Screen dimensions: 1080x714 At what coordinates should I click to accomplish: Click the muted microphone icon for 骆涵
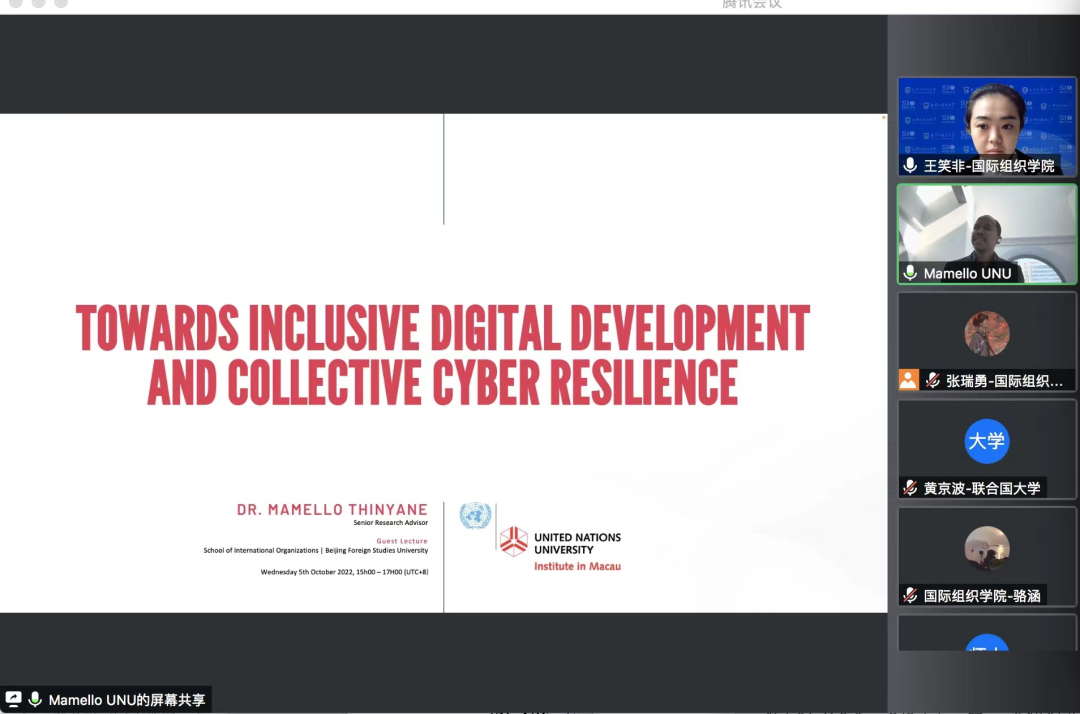[910, 595]
